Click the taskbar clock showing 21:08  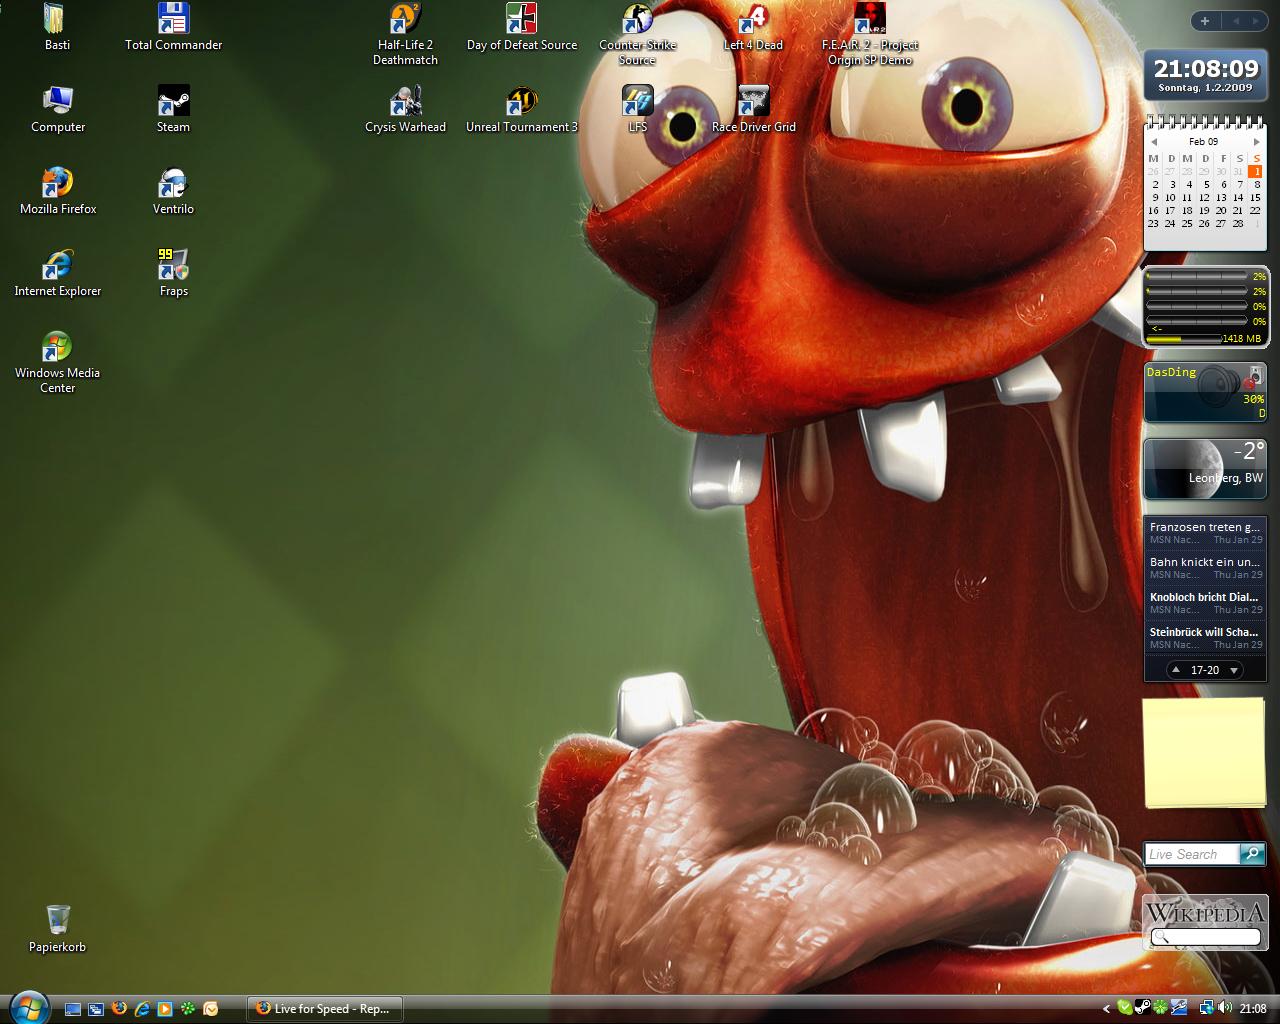(1253, 1009)
